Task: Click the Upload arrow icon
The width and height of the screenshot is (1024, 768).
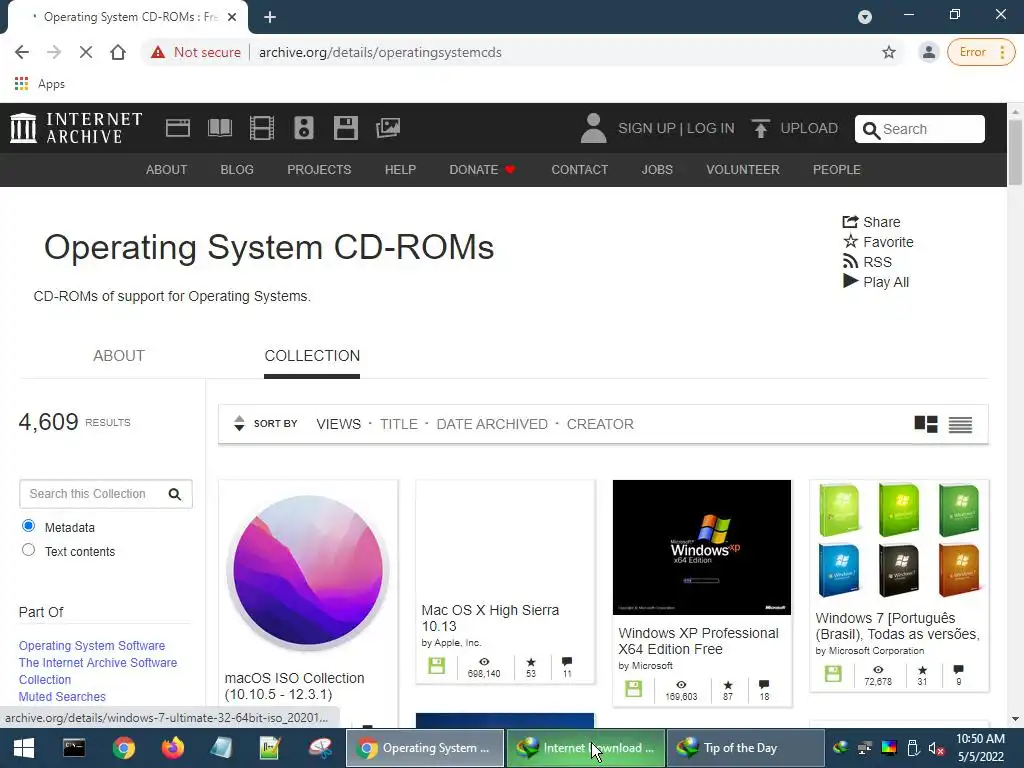Action: (x=760, y=128)
